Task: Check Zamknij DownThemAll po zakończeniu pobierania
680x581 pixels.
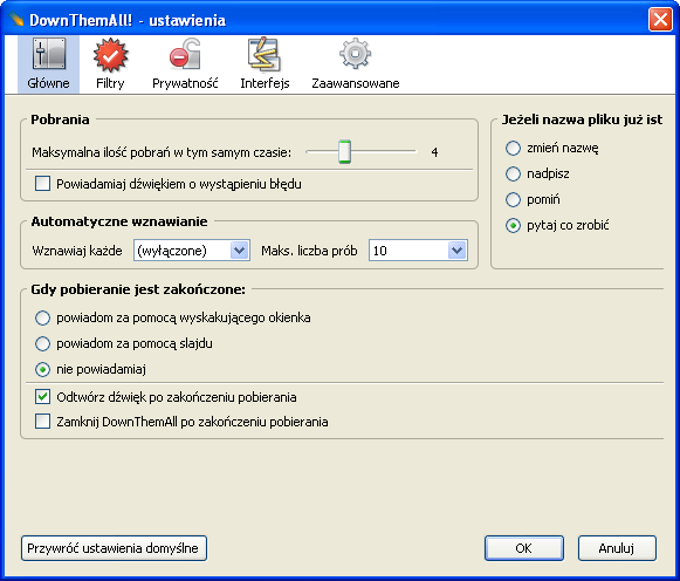Action: tap(42, 421)
